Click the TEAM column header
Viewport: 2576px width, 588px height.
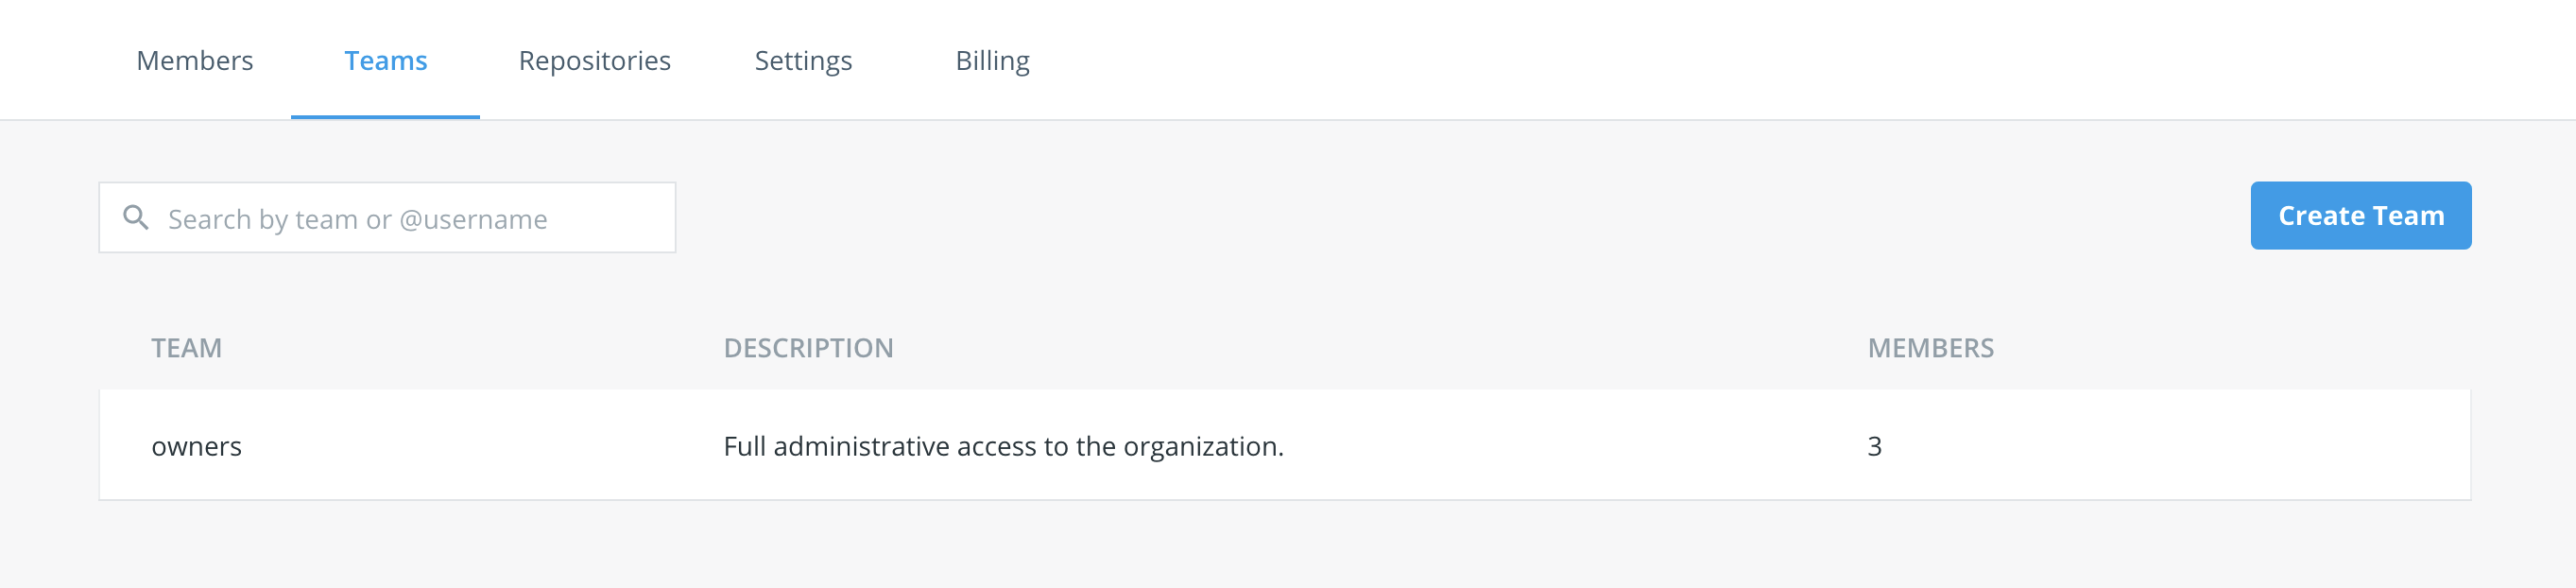188,347
